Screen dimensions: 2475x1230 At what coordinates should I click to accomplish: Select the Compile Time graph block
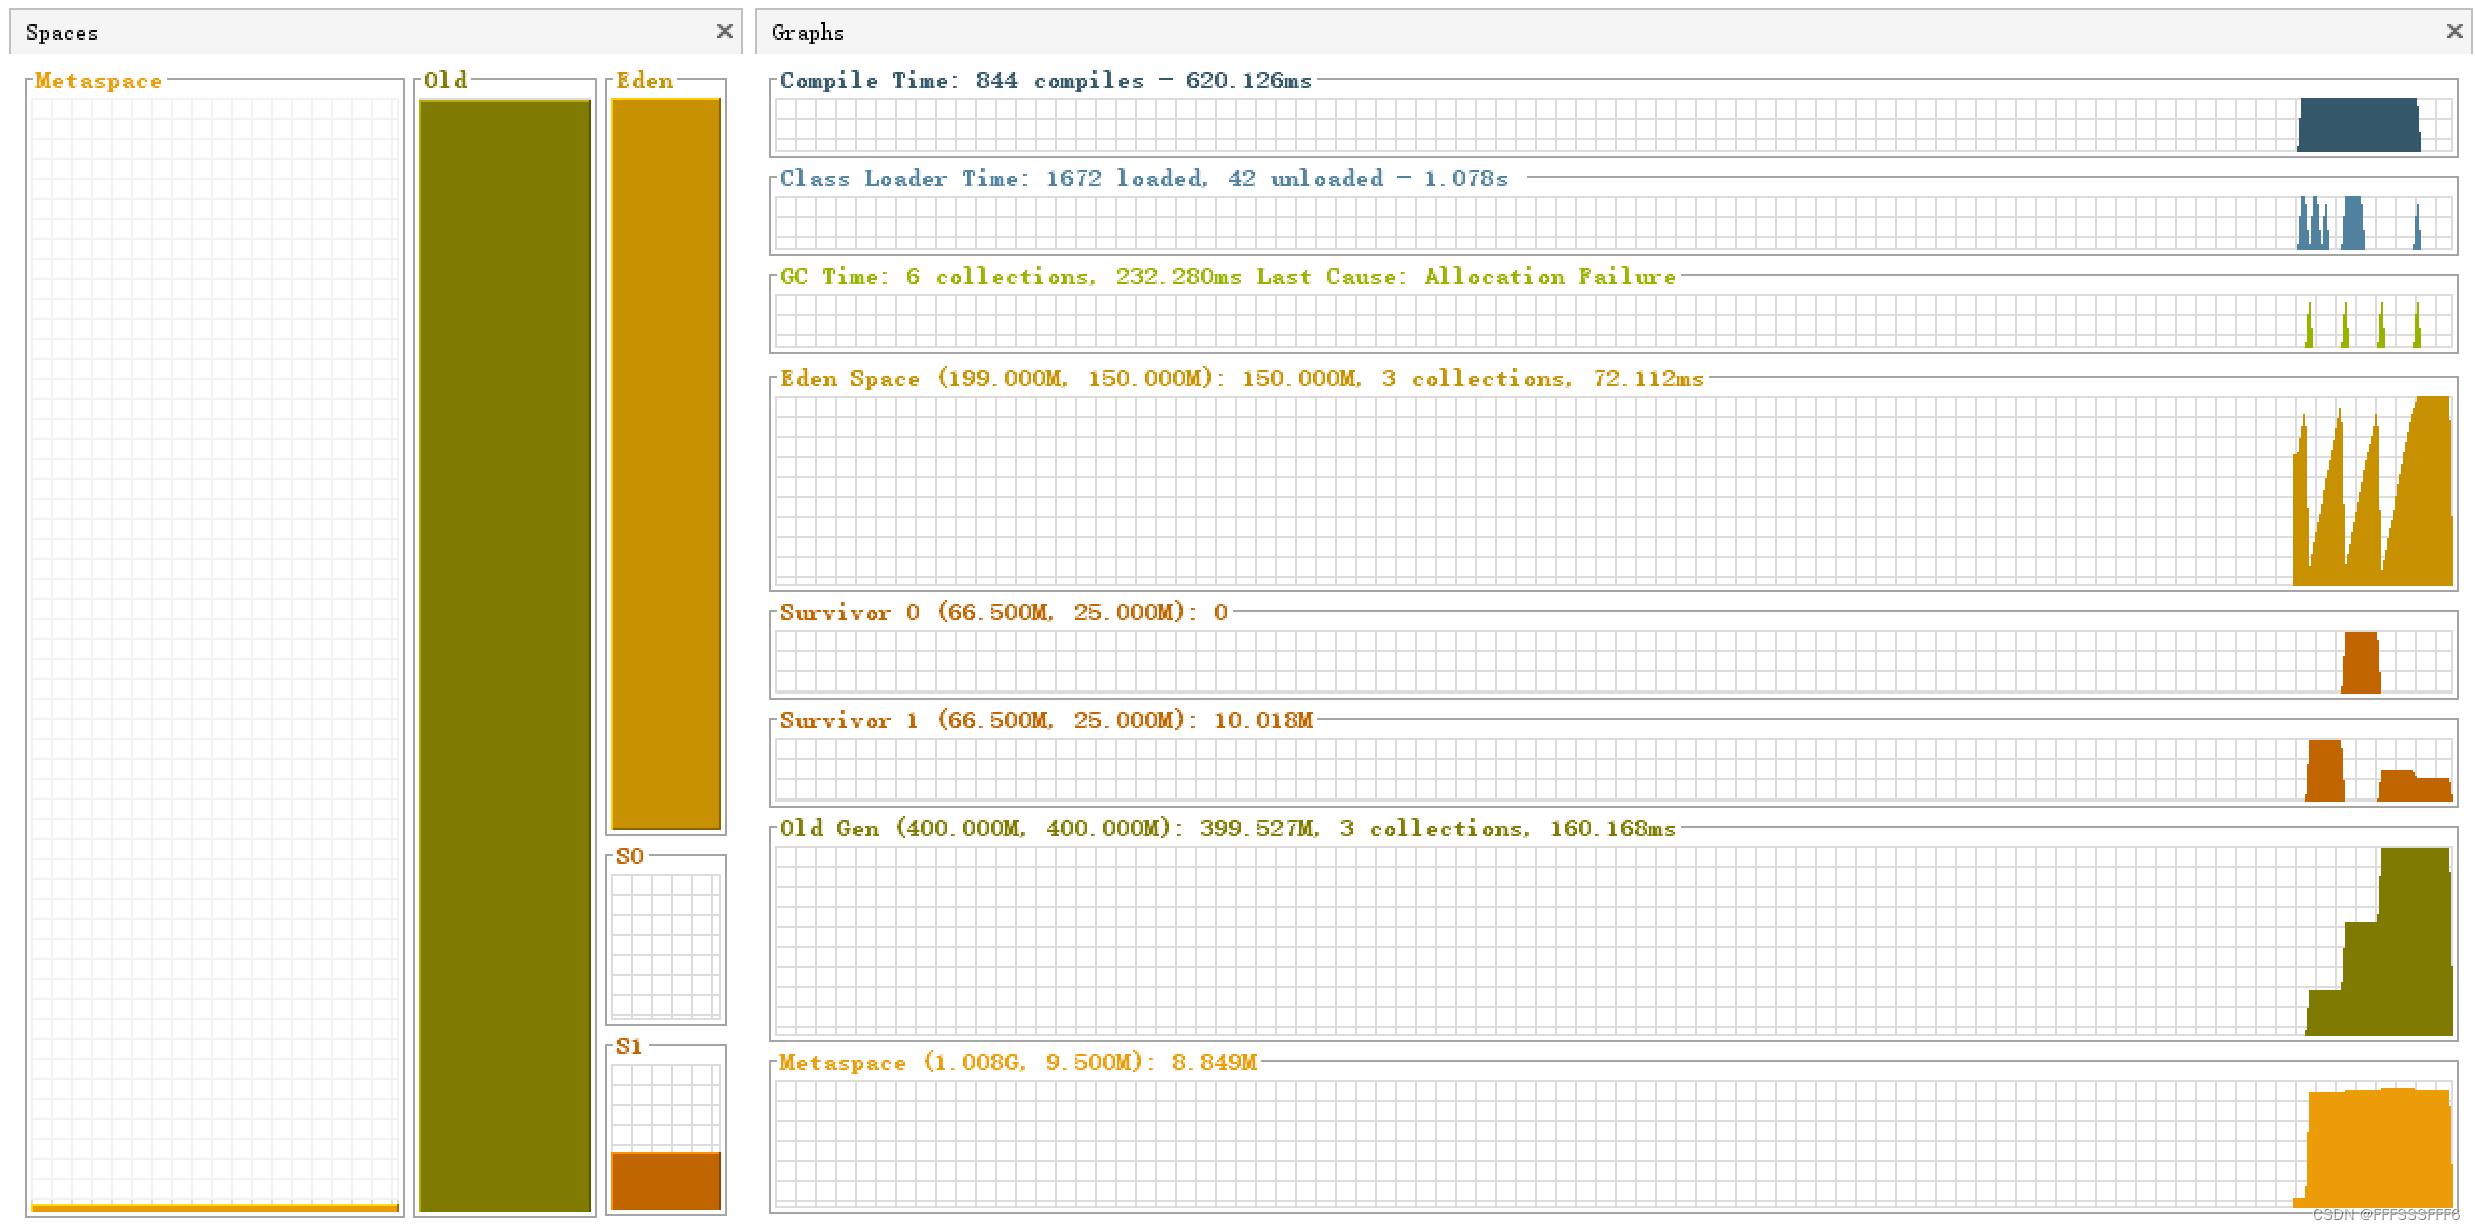click(2358, 125)
